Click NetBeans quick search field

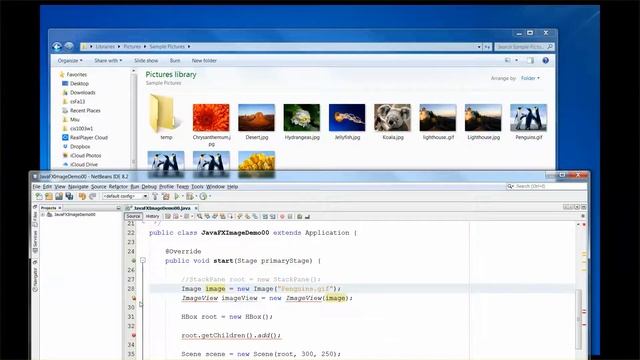[546, 186]
